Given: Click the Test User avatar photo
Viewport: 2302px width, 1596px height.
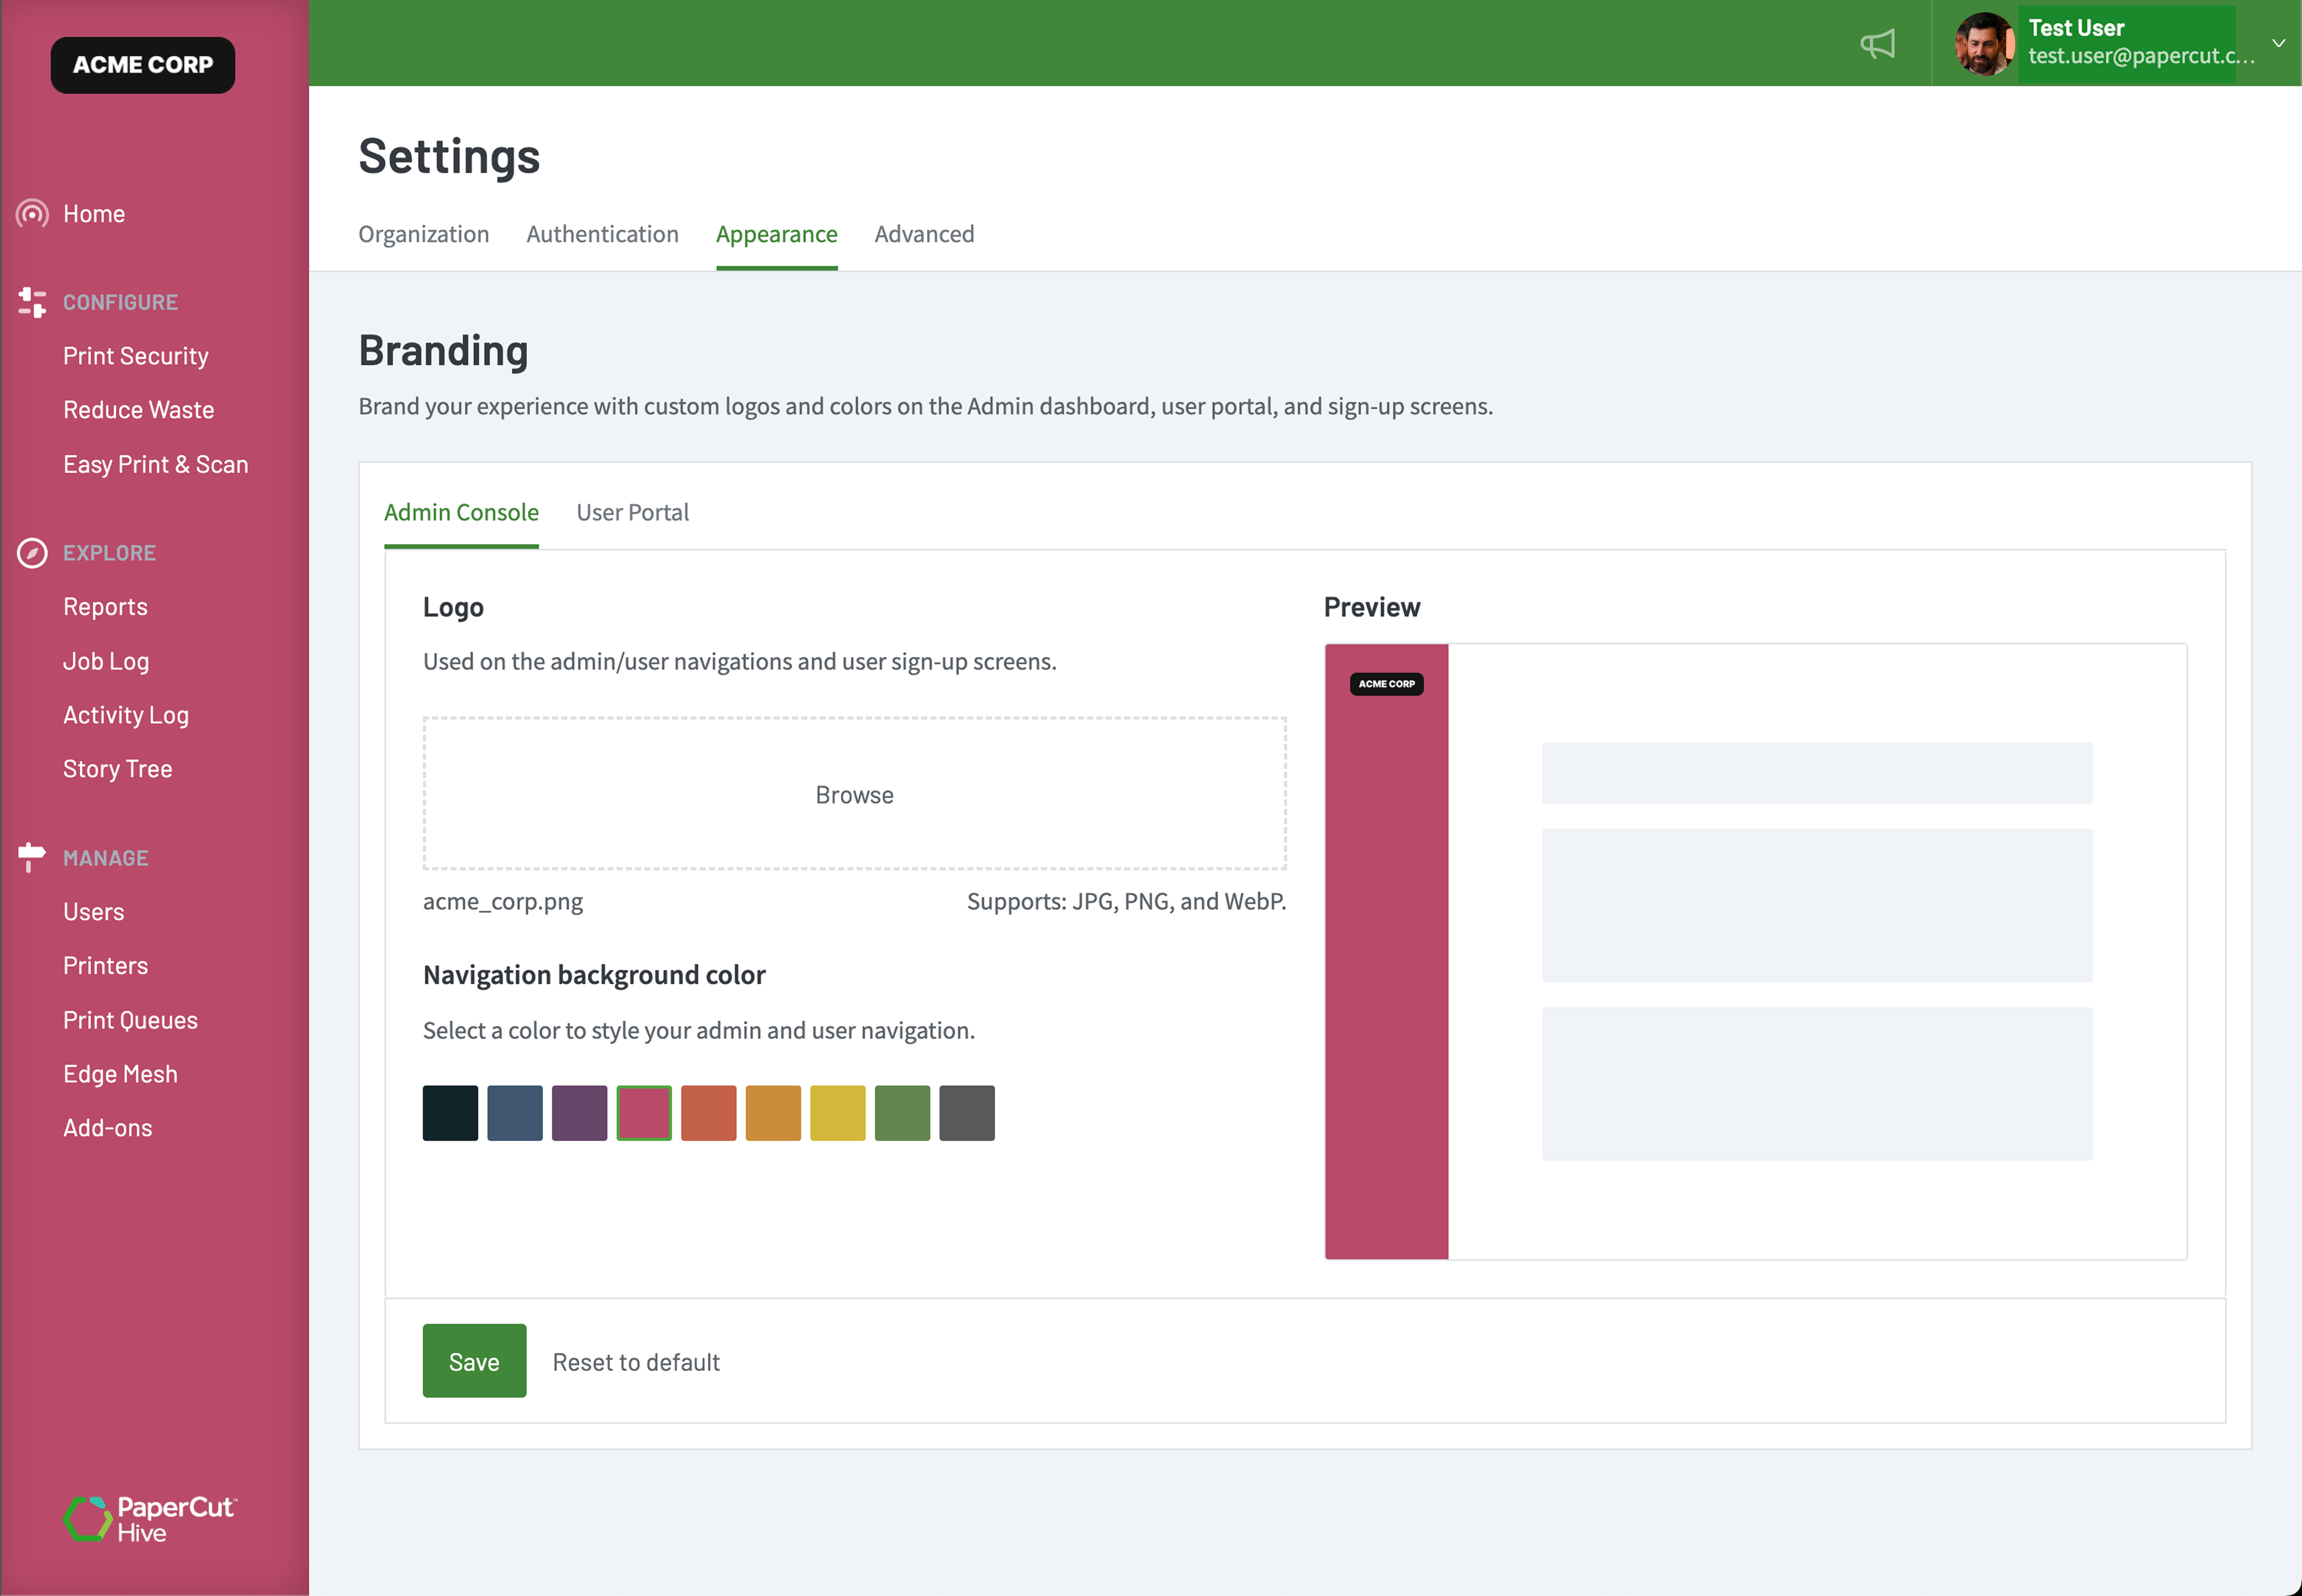Looking at the screenshot, I should (x=1984, y=44).
